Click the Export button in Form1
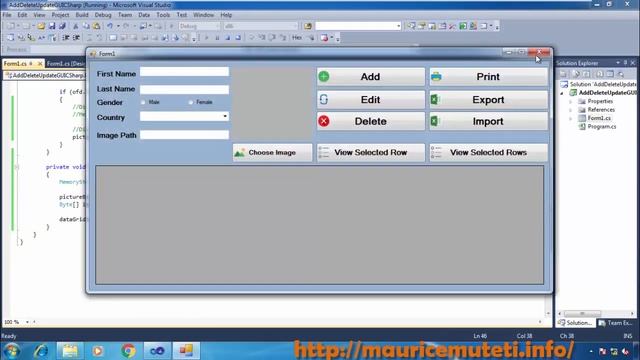Image resolution: width=640 pixels, height=360 pixels. tap(488, 100)
